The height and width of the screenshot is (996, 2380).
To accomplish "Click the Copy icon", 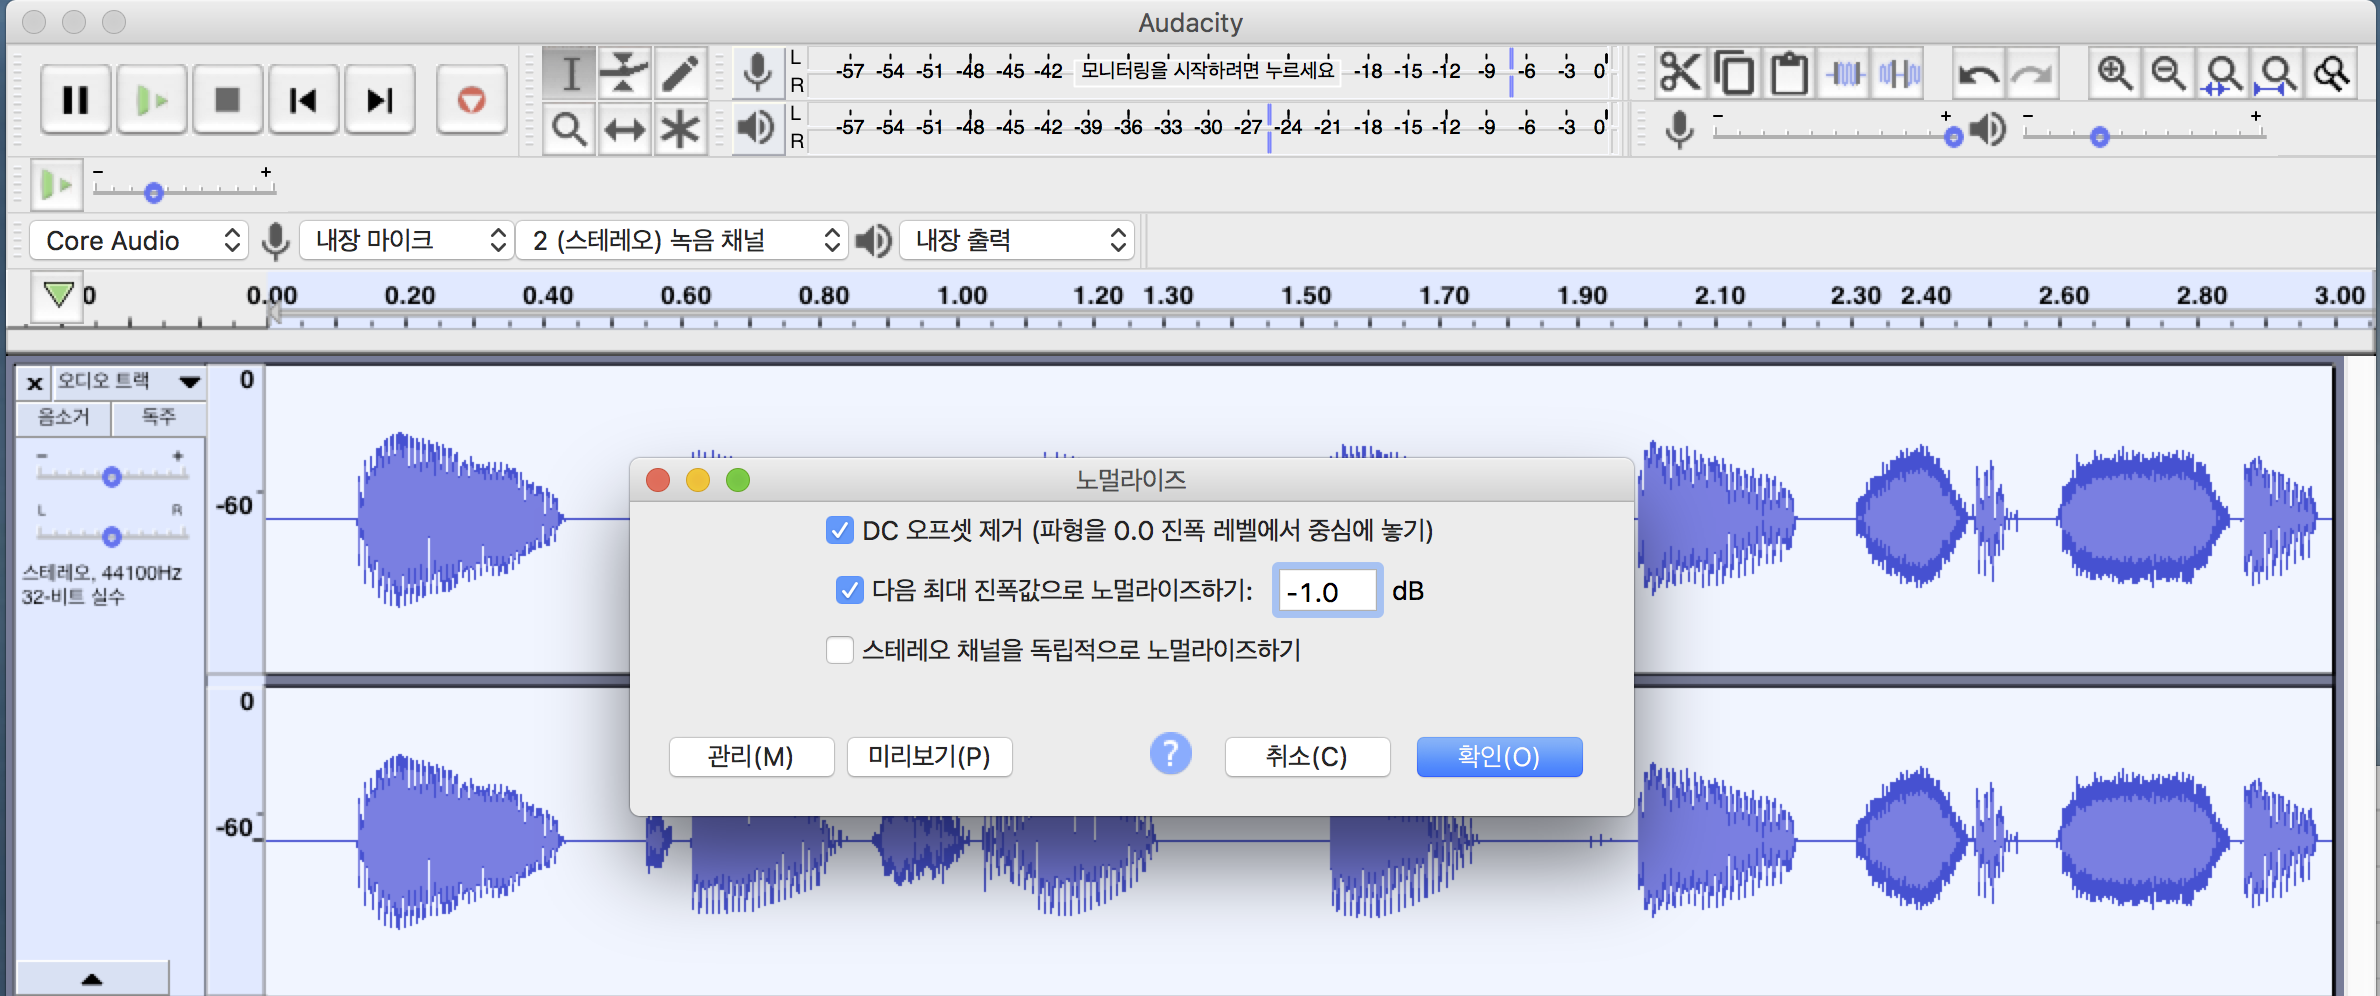I will click(1735, 73).
